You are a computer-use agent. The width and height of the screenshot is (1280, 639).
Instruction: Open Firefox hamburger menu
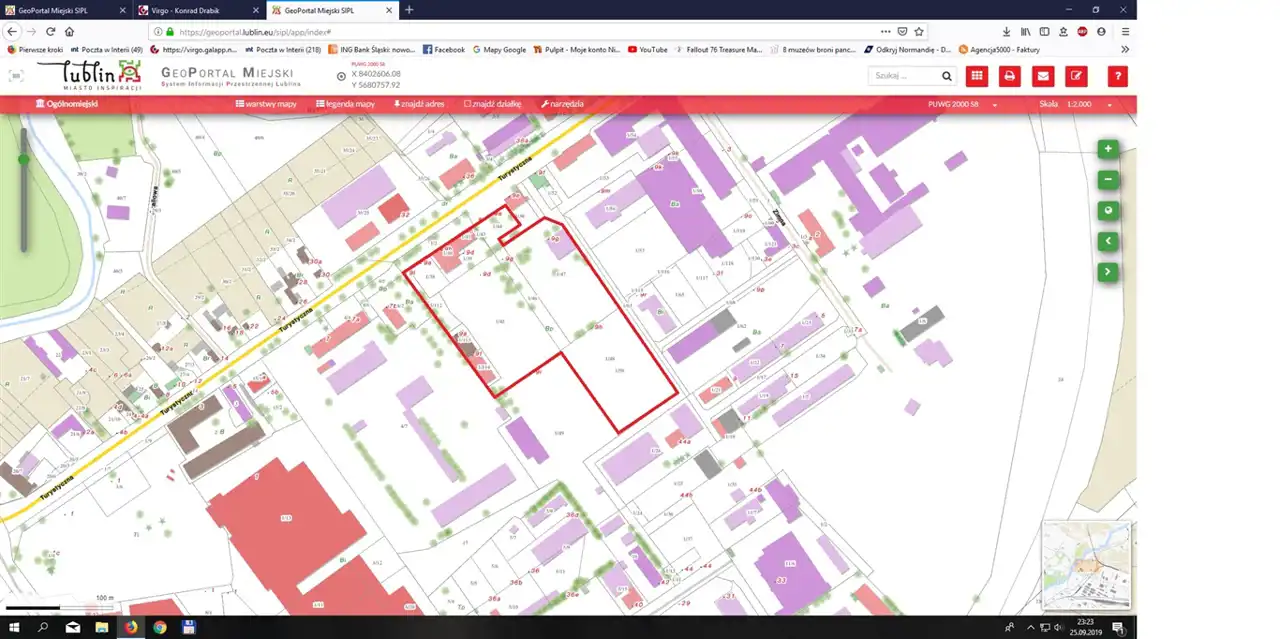point(1125,32)
